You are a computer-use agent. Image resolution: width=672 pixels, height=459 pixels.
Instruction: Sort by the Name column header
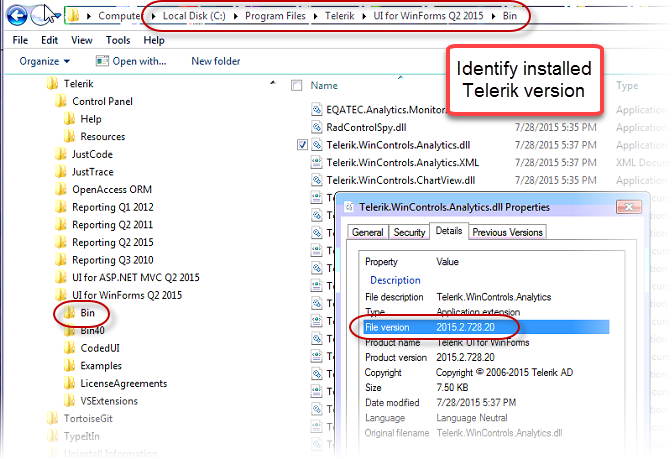324,85
